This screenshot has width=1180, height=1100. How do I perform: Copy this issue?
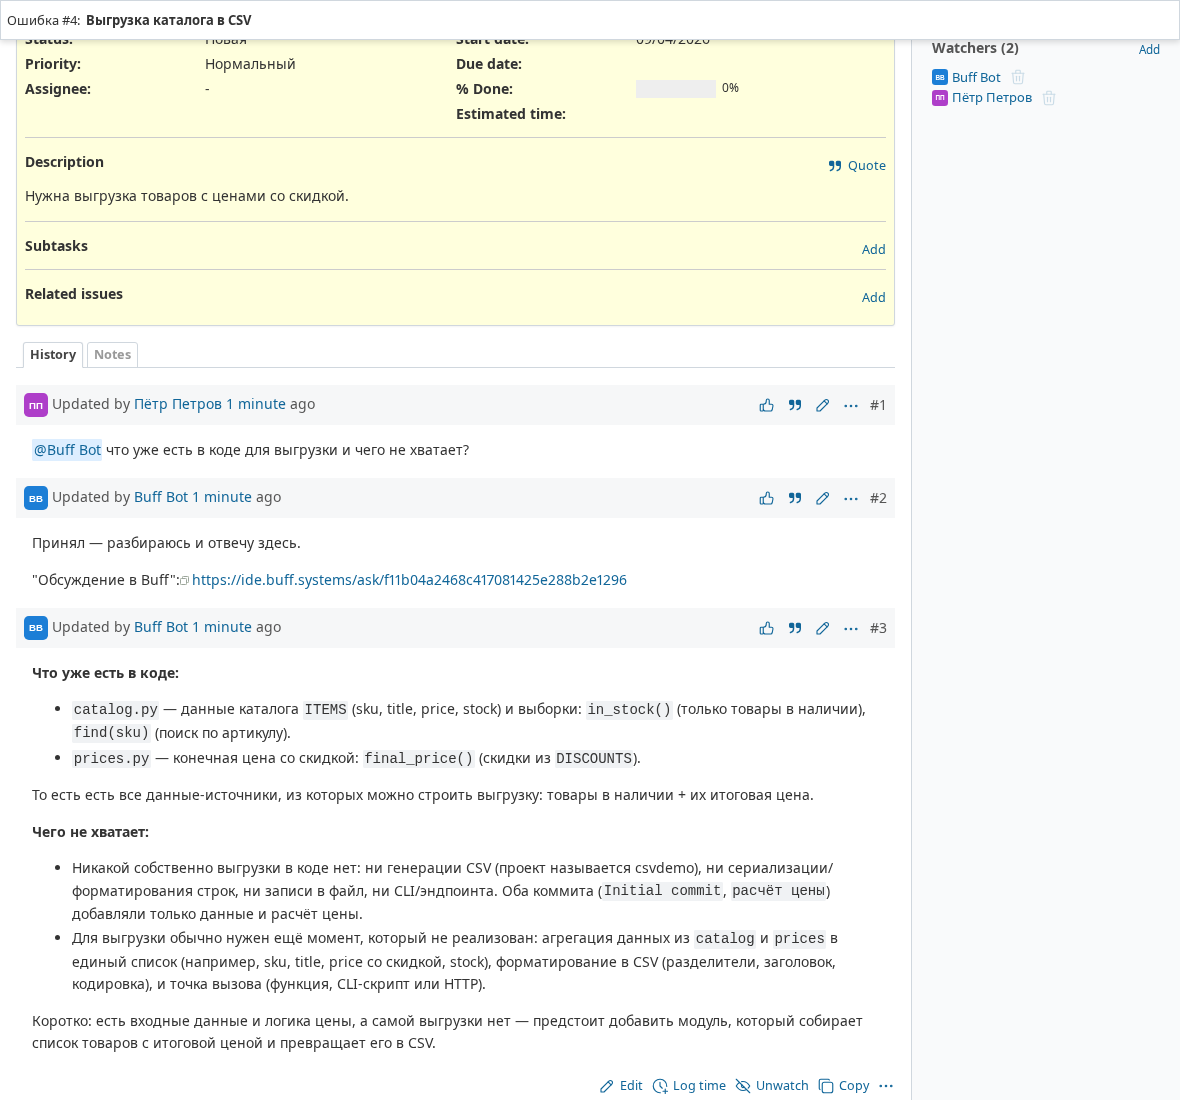pyautogui.click(x=844, y=1086)
